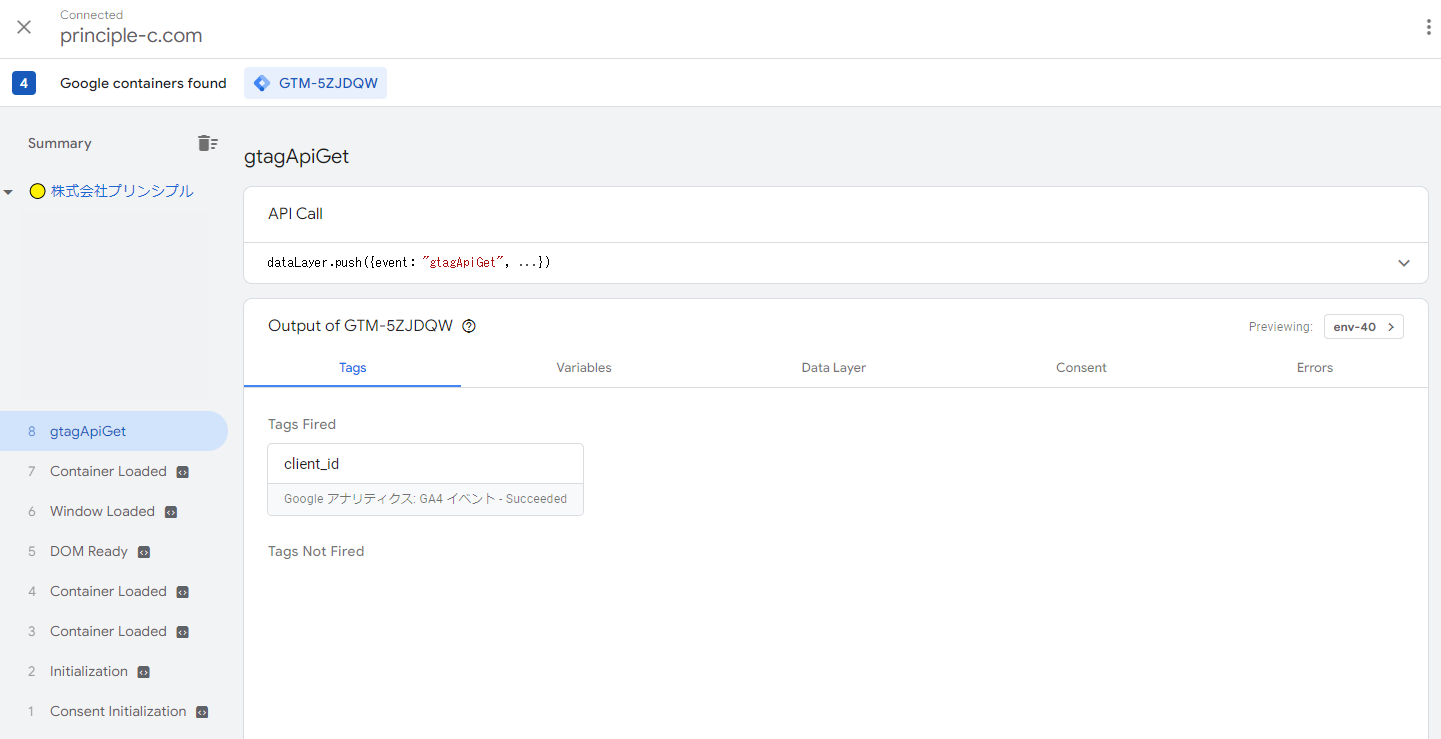This screenshot has width=1441, height=739.
Task: Switch to the Variables tab
Action: point(584,368)
